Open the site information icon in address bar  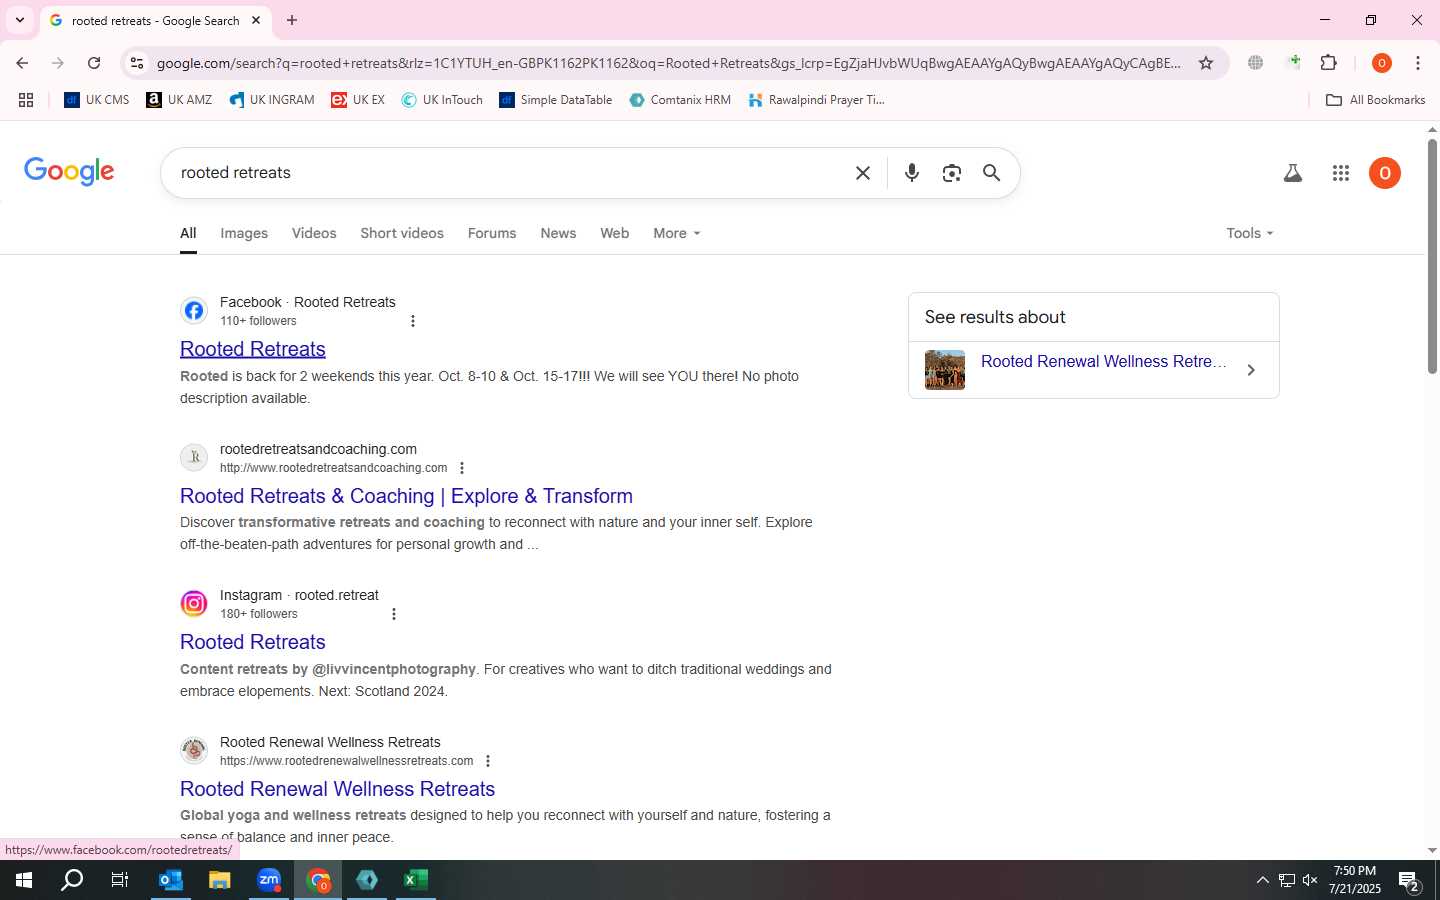click(x=137, y=63)
